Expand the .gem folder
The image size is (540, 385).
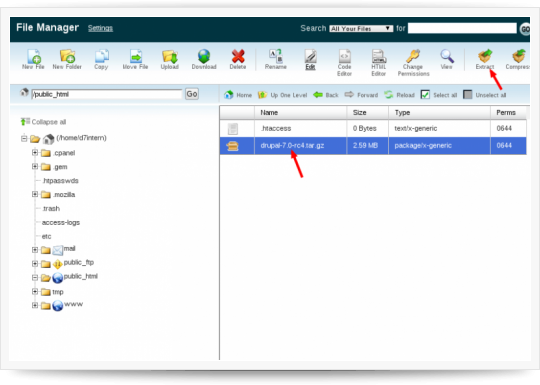tap(35, 167)
